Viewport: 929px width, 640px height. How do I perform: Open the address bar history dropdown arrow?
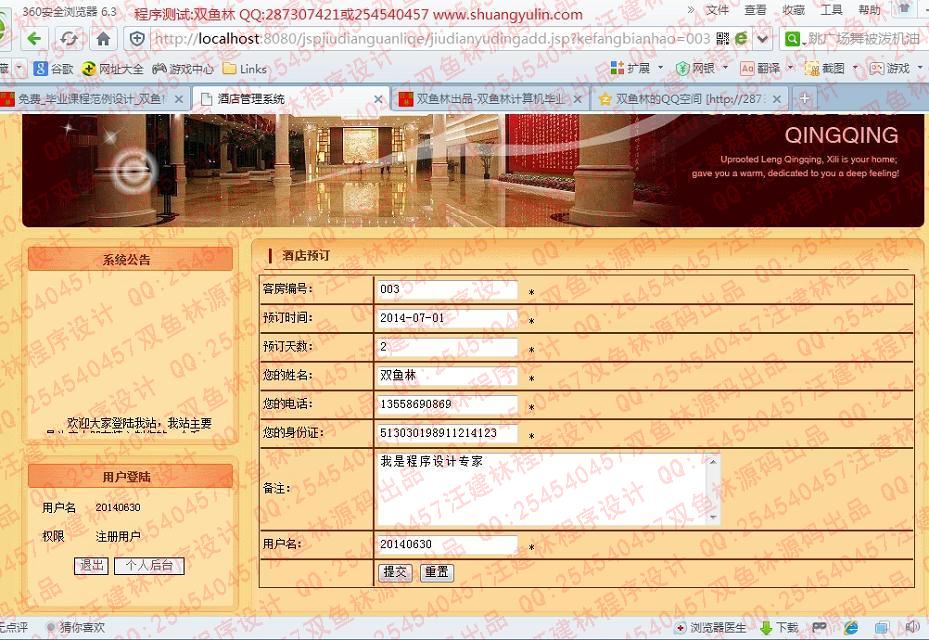[763, 39]
